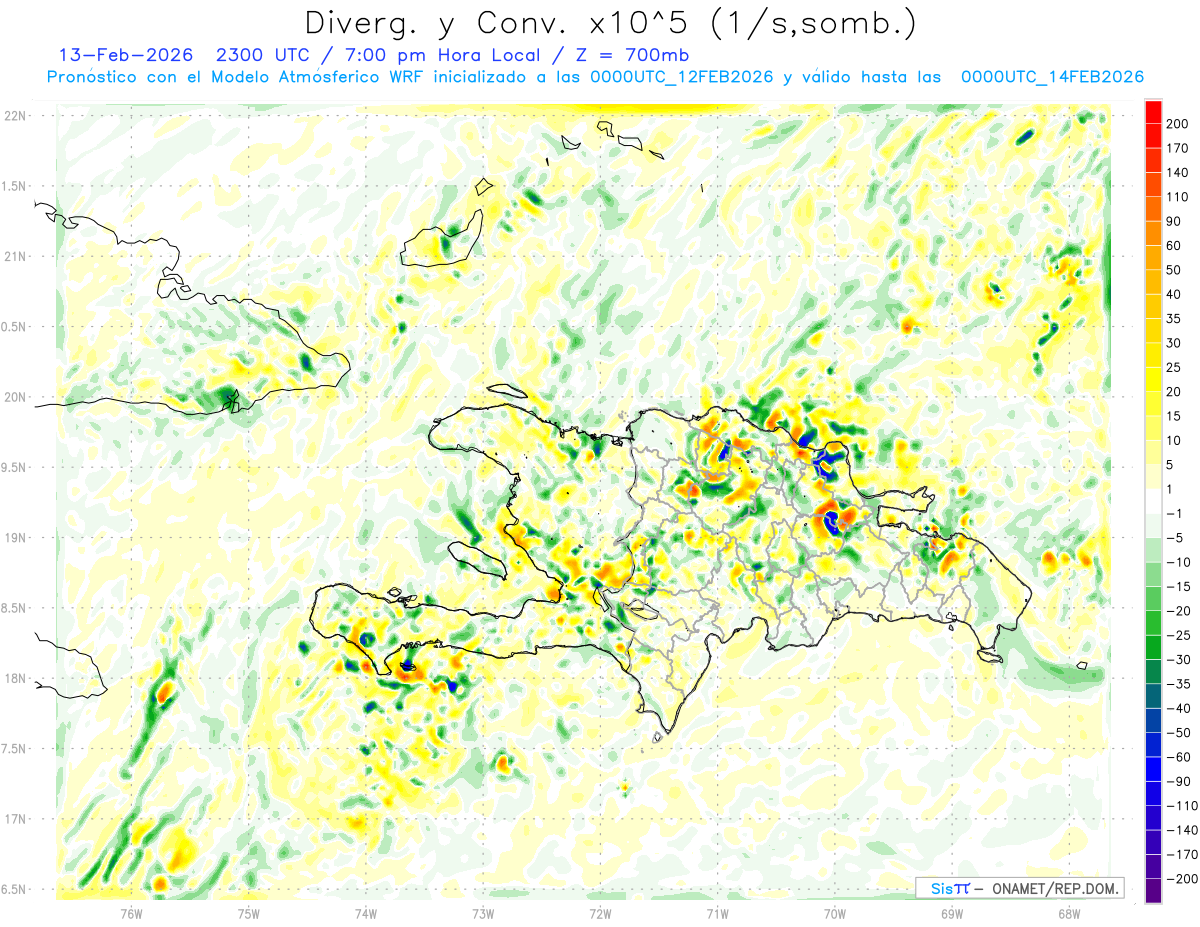
Task: Click the "6.5N" latitude label
Action: [15, 889]
